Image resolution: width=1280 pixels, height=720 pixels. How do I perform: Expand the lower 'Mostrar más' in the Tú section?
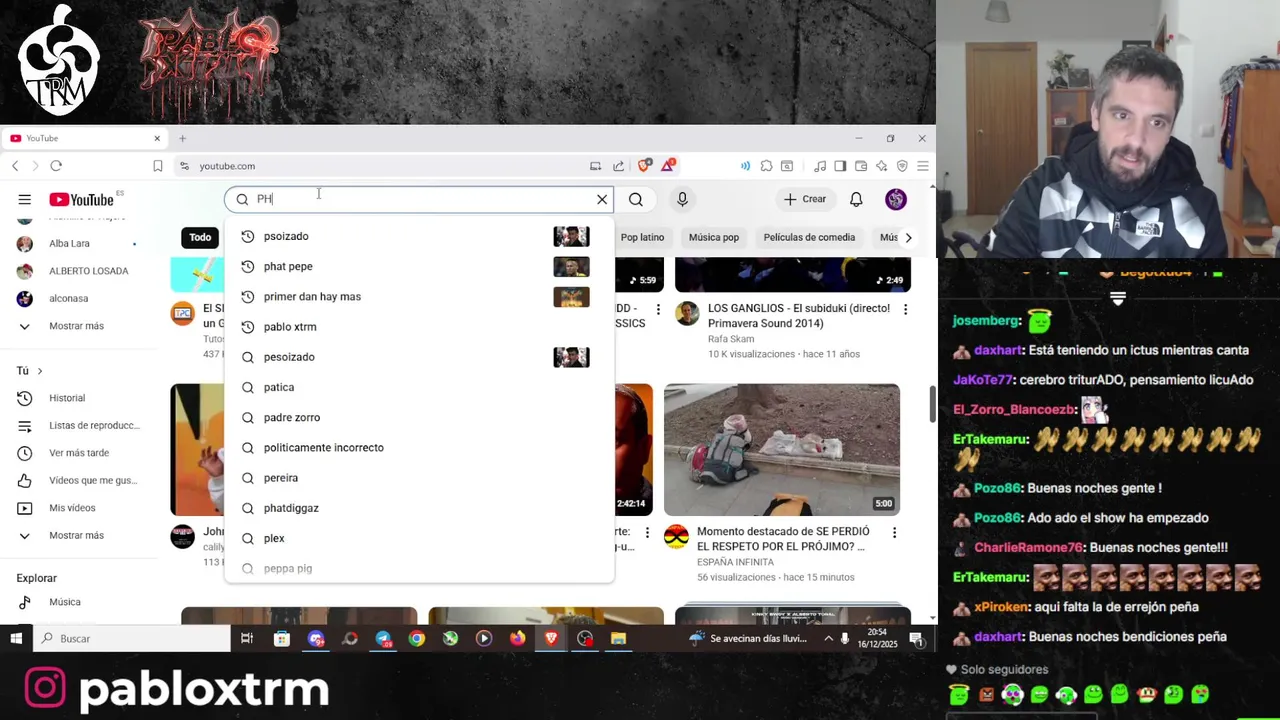[78, 535]
